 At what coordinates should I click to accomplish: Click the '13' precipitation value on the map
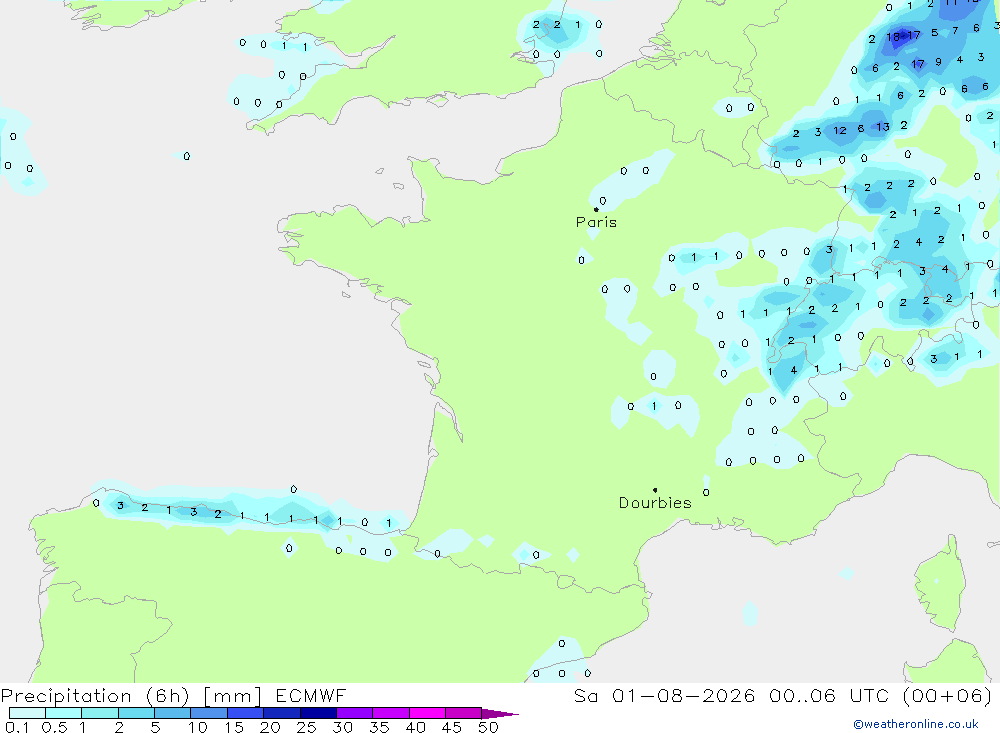click(x=883, y=127)
